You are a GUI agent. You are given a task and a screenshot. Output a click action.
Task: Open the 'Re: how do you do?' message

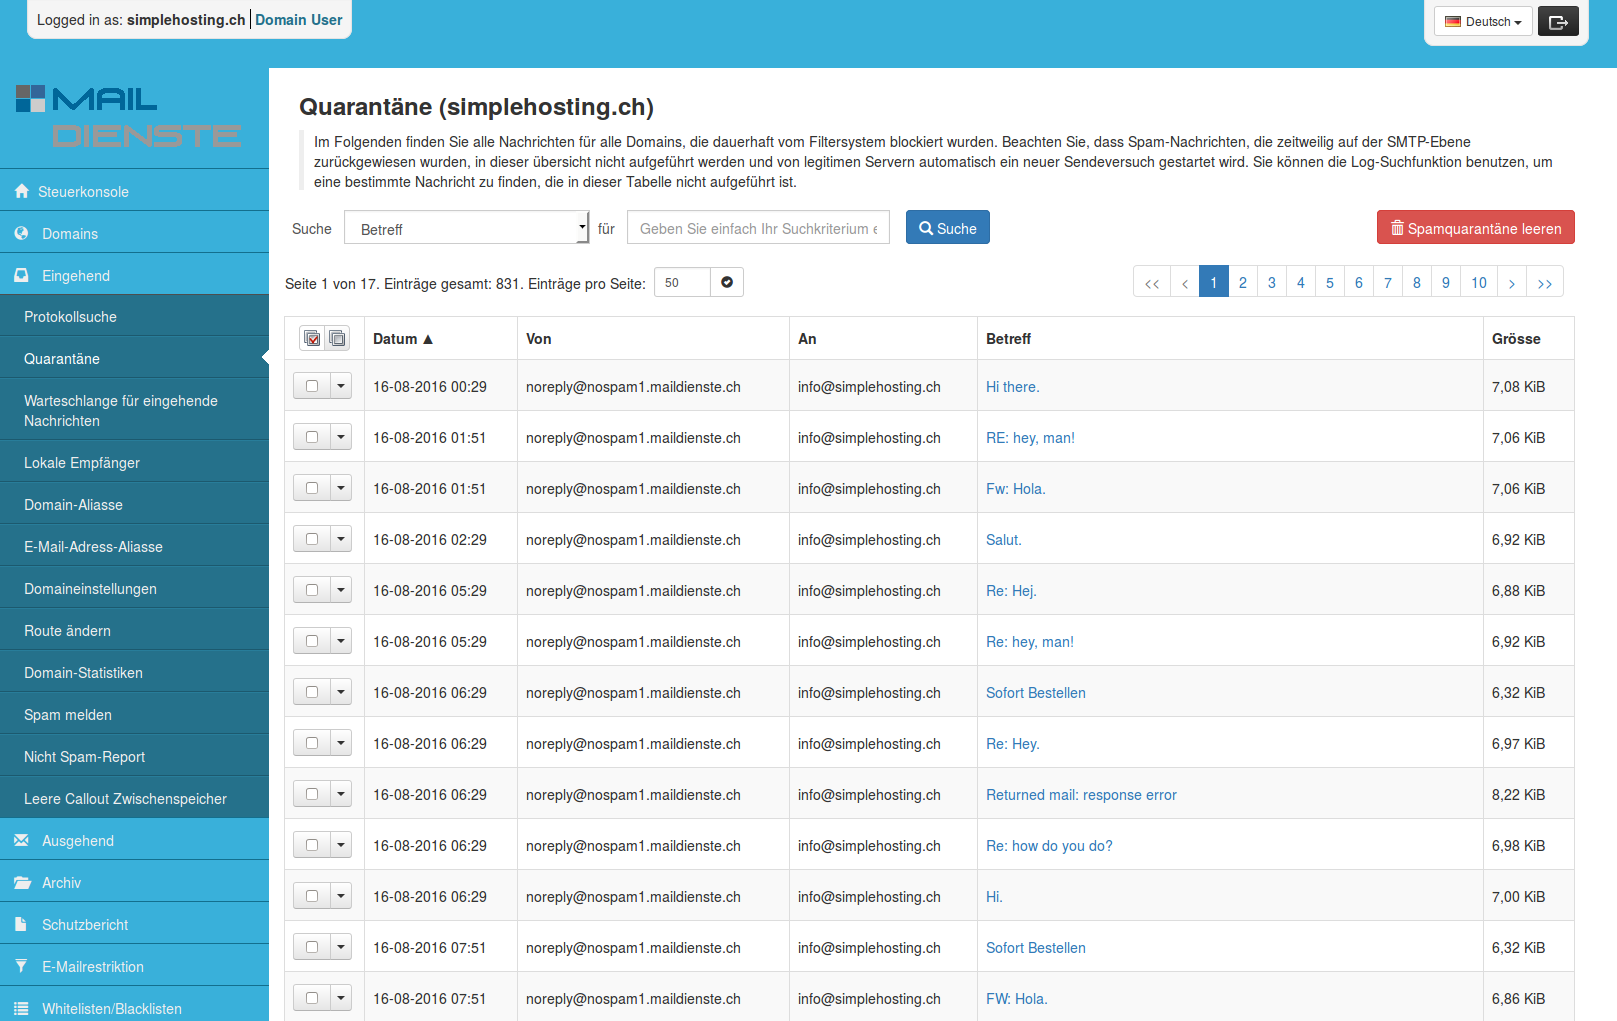tap(1049, 846)
